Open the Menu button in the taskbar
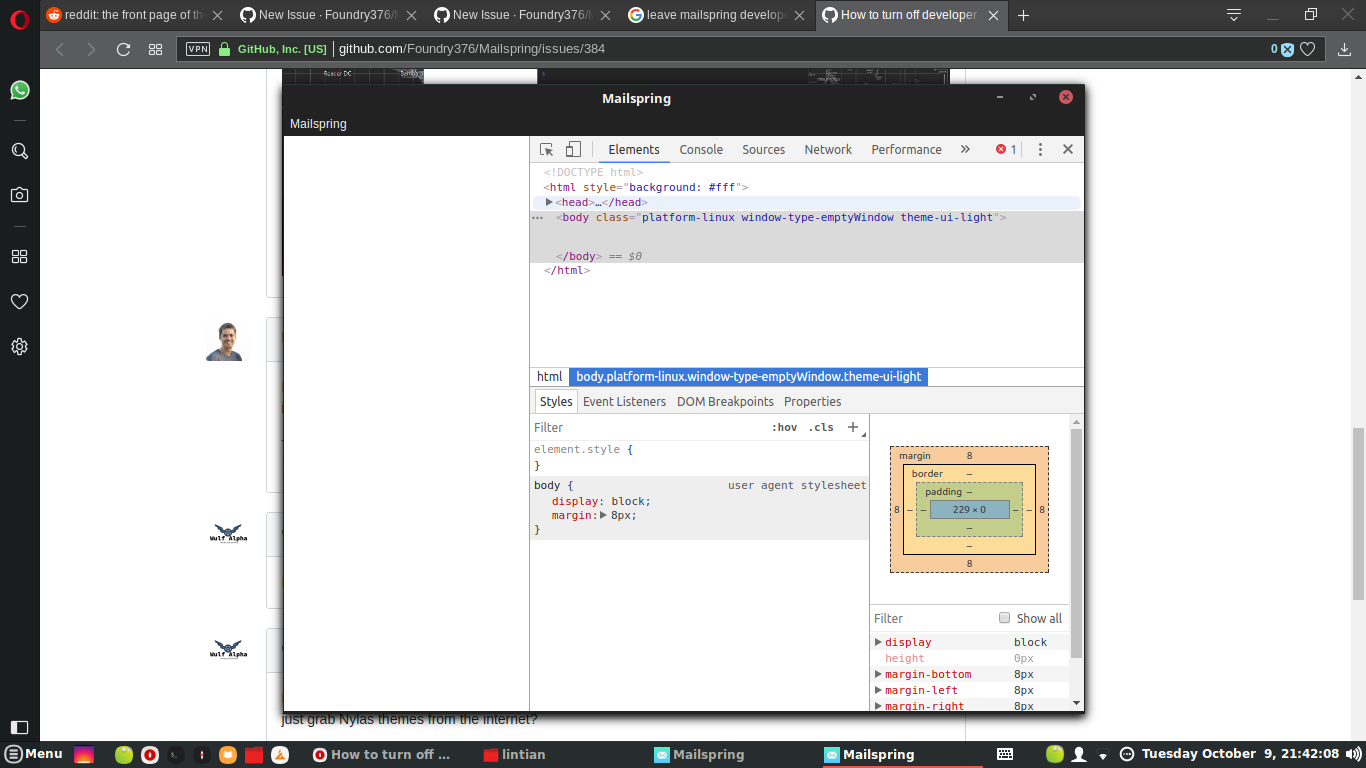Viewport: 1366px width, 768px height. tap(32, 754)
